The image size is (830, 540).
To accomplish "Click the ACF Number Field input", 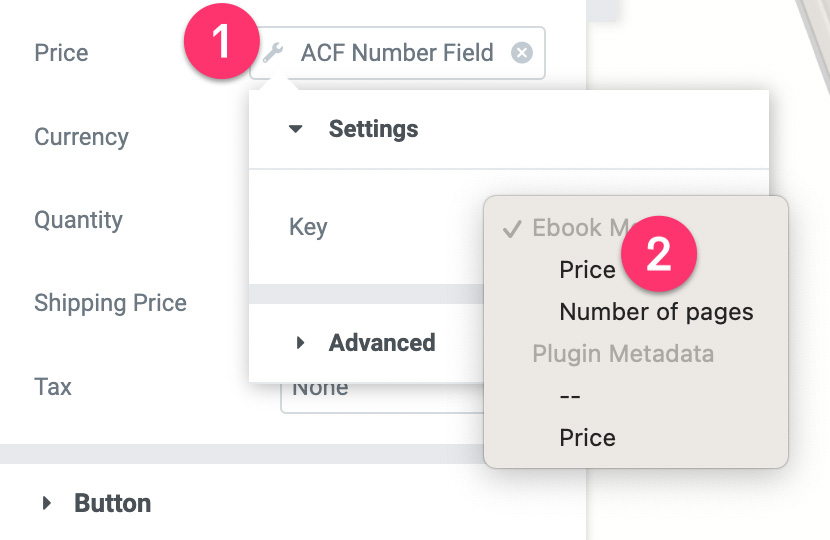I will (397, 53).
